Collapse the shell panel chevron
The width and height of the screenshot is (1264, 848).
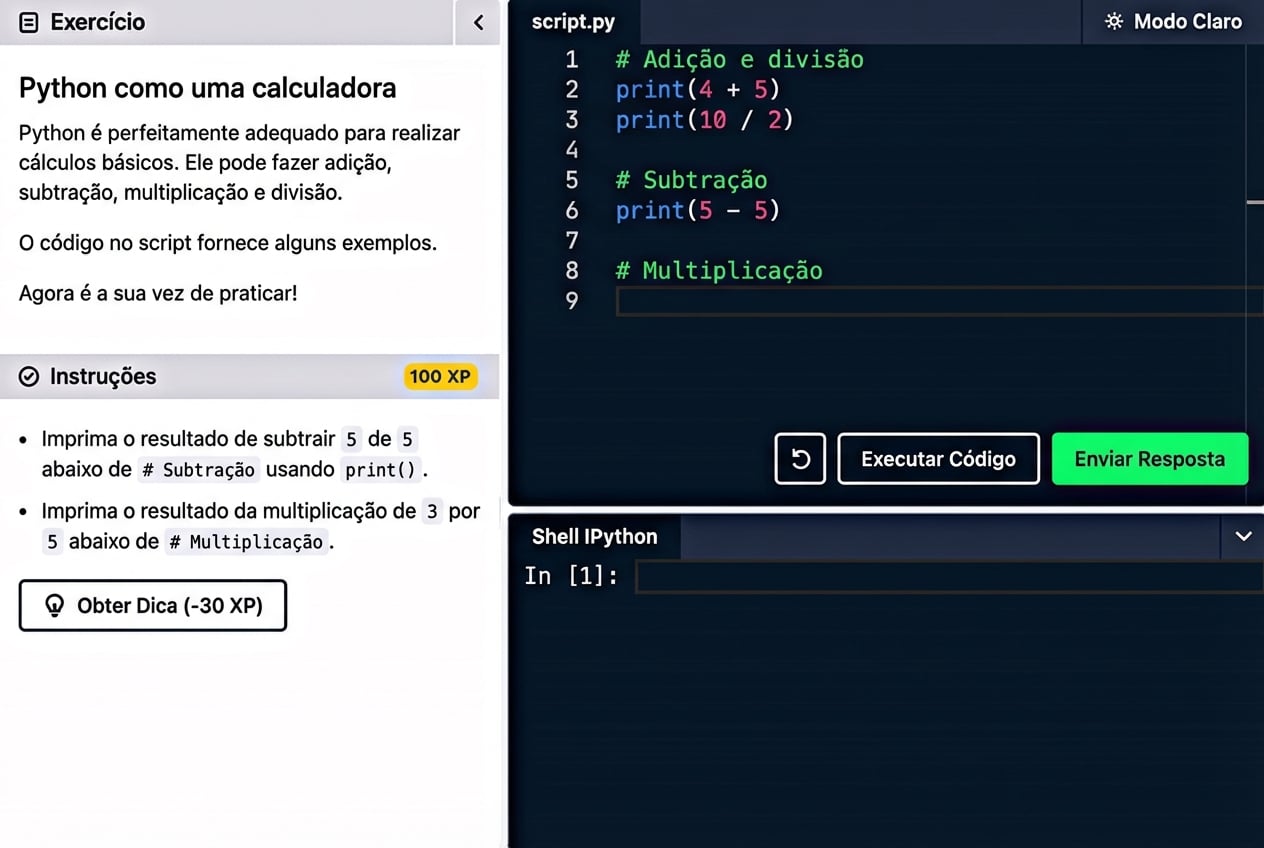[1243, 537]
